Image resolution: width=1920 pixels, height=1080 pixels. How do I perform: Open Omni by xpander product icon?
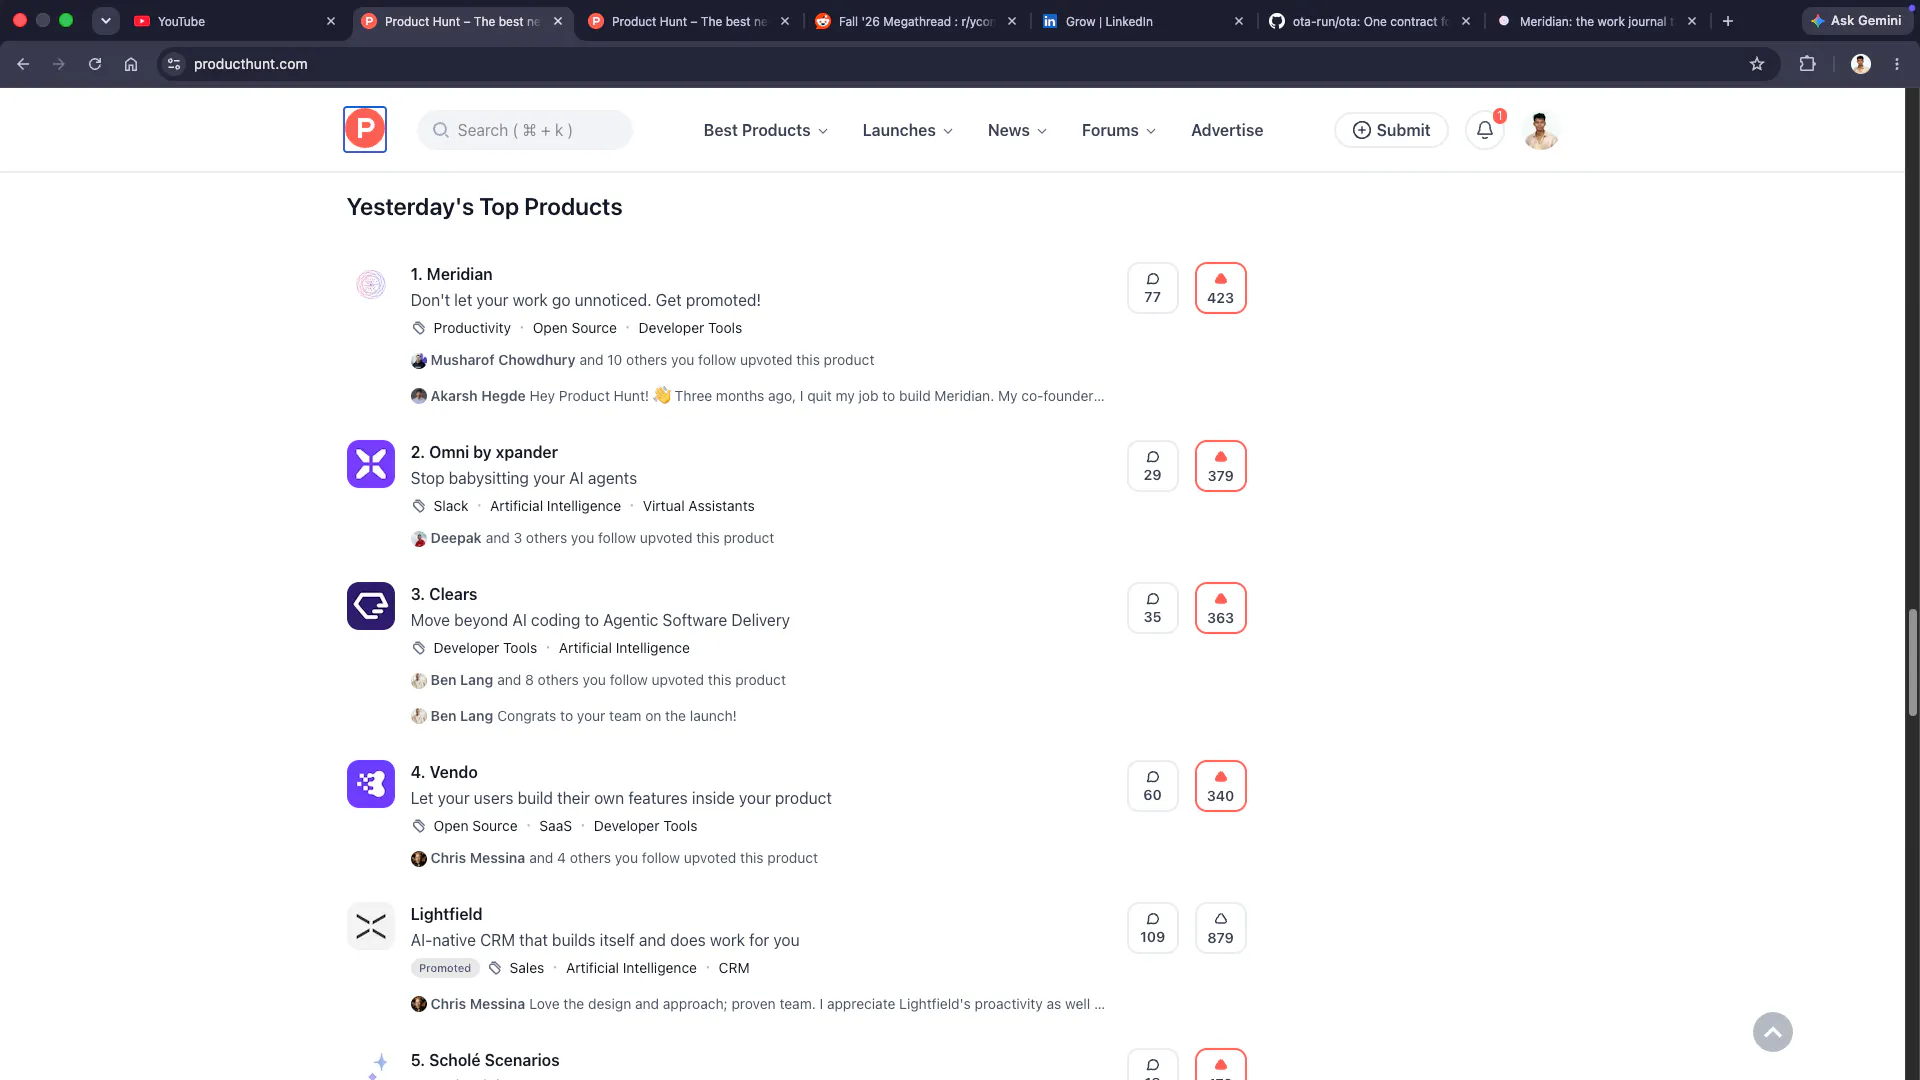point(371,464)
